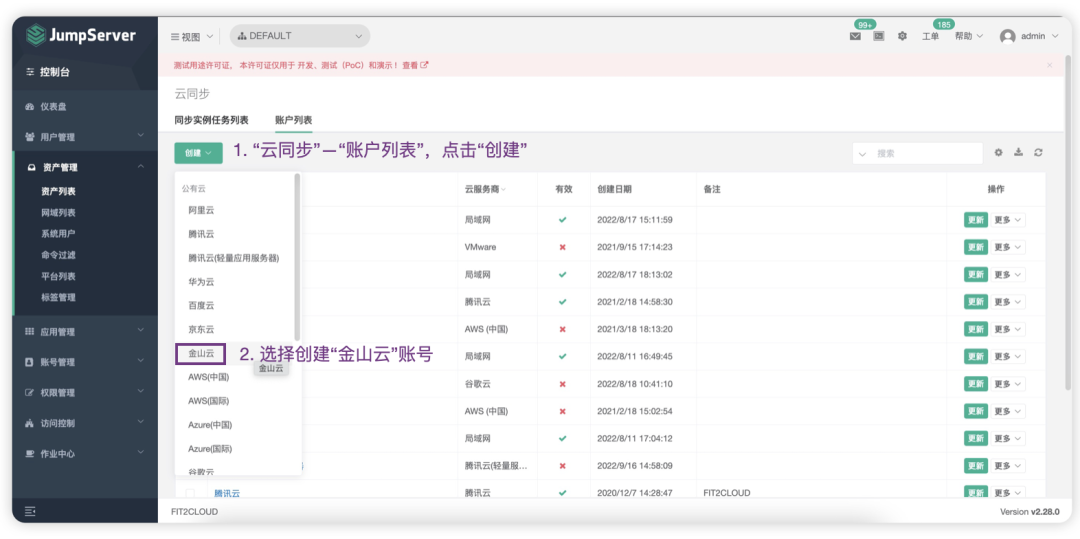Collapse sidebar using bottom menu icon

pos(30,511)
